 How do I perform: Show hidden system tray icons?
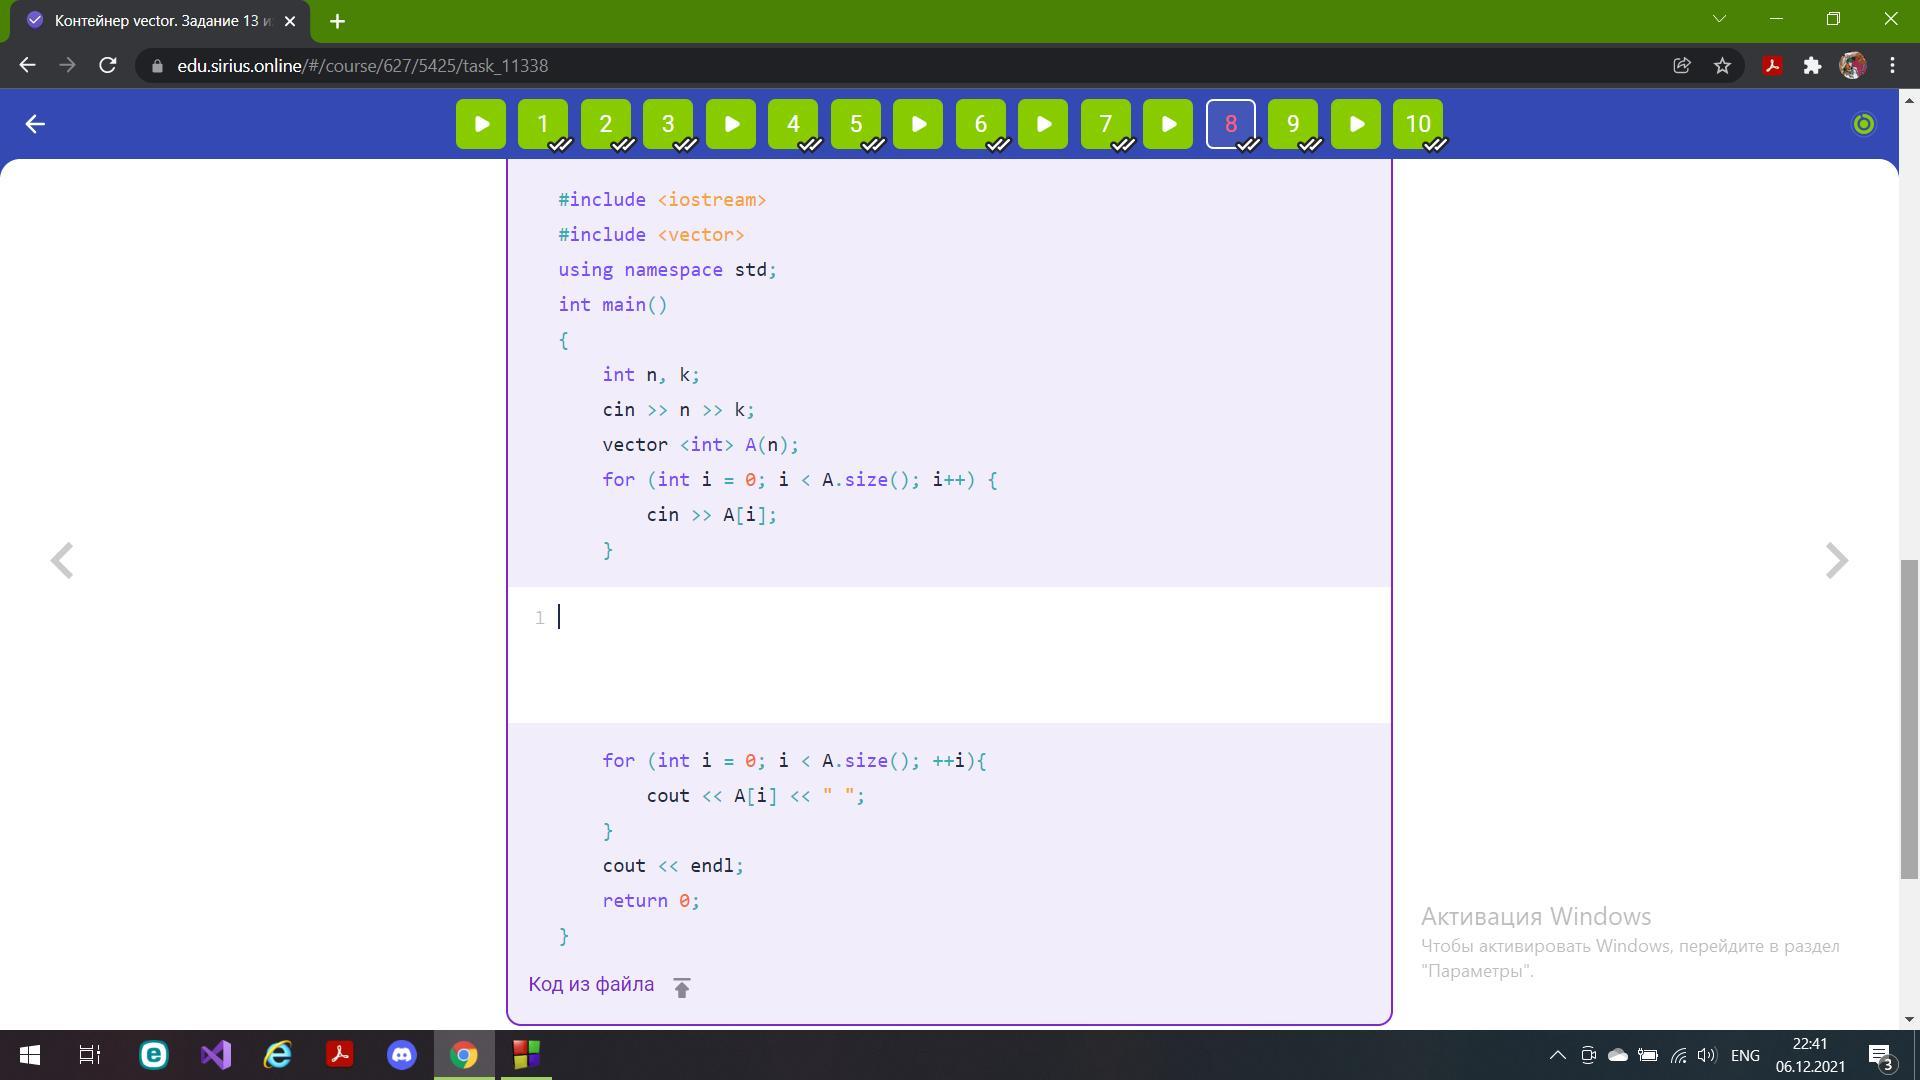pos(1557,1055)
